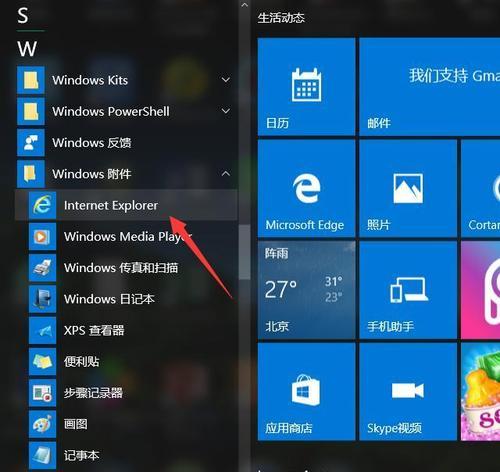Expand the Windows Kits folder chevron
The image size is (500, 472).
(x=226, y=80)
